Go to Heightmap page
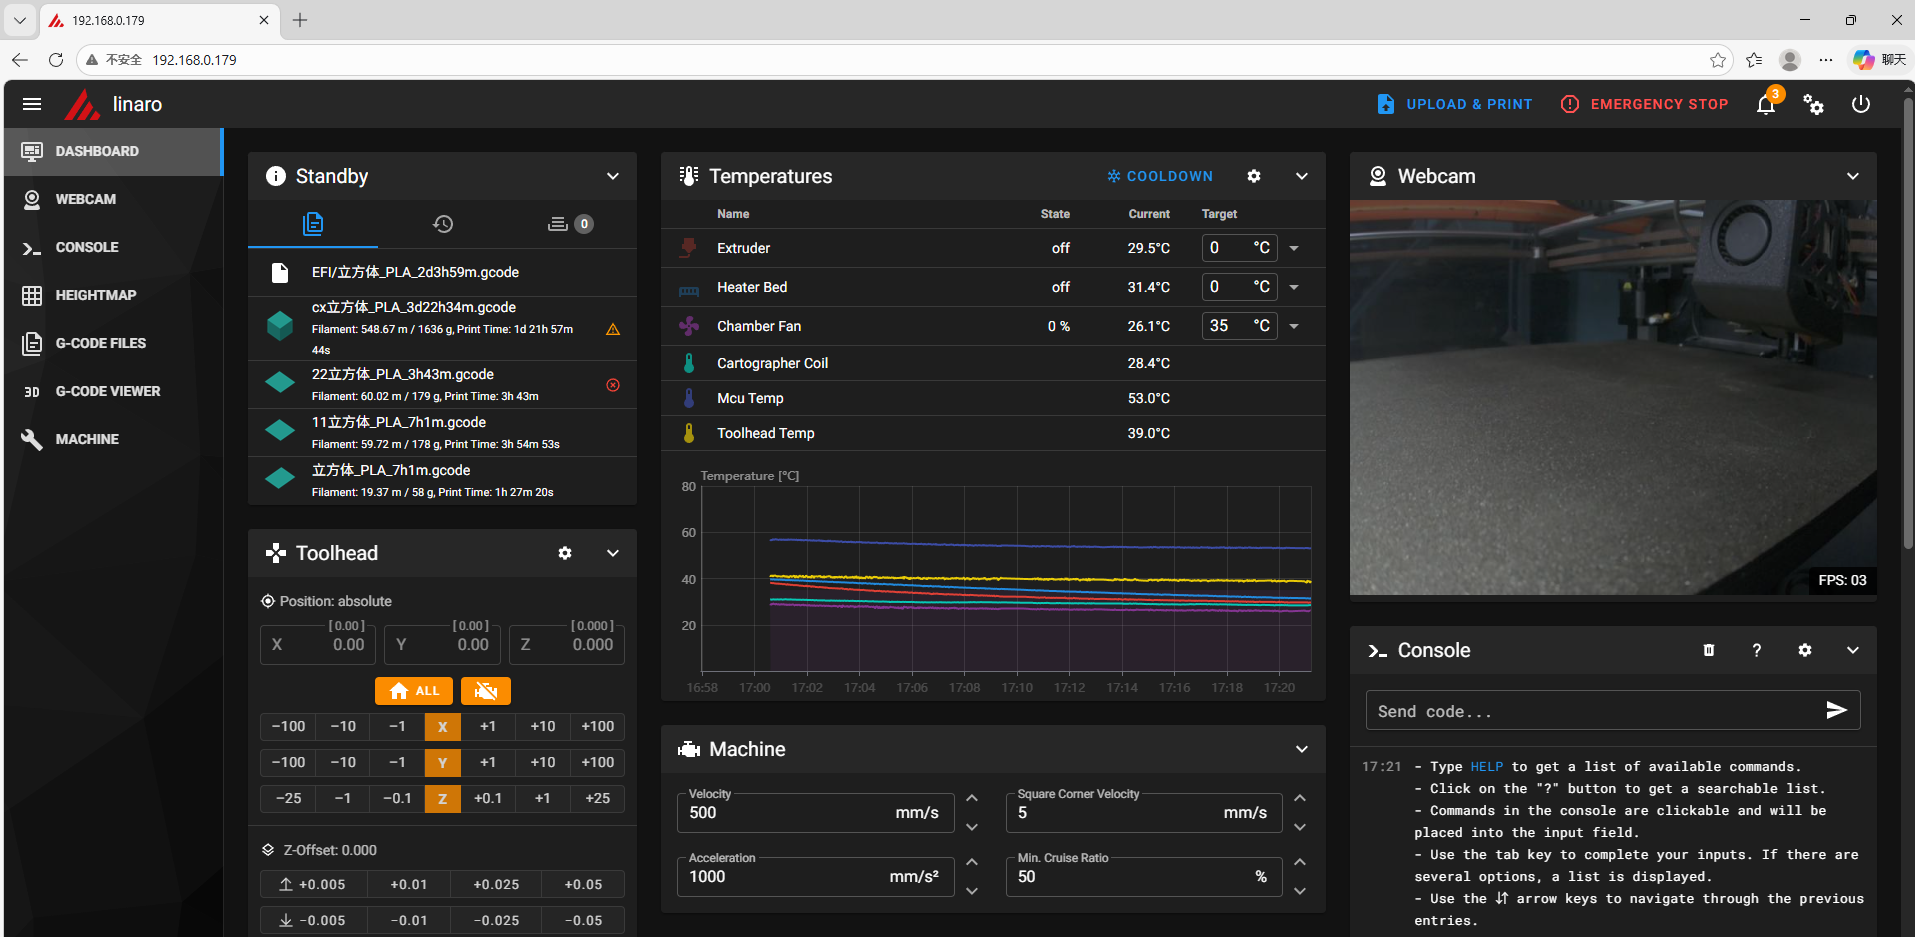 coord(95,295)
